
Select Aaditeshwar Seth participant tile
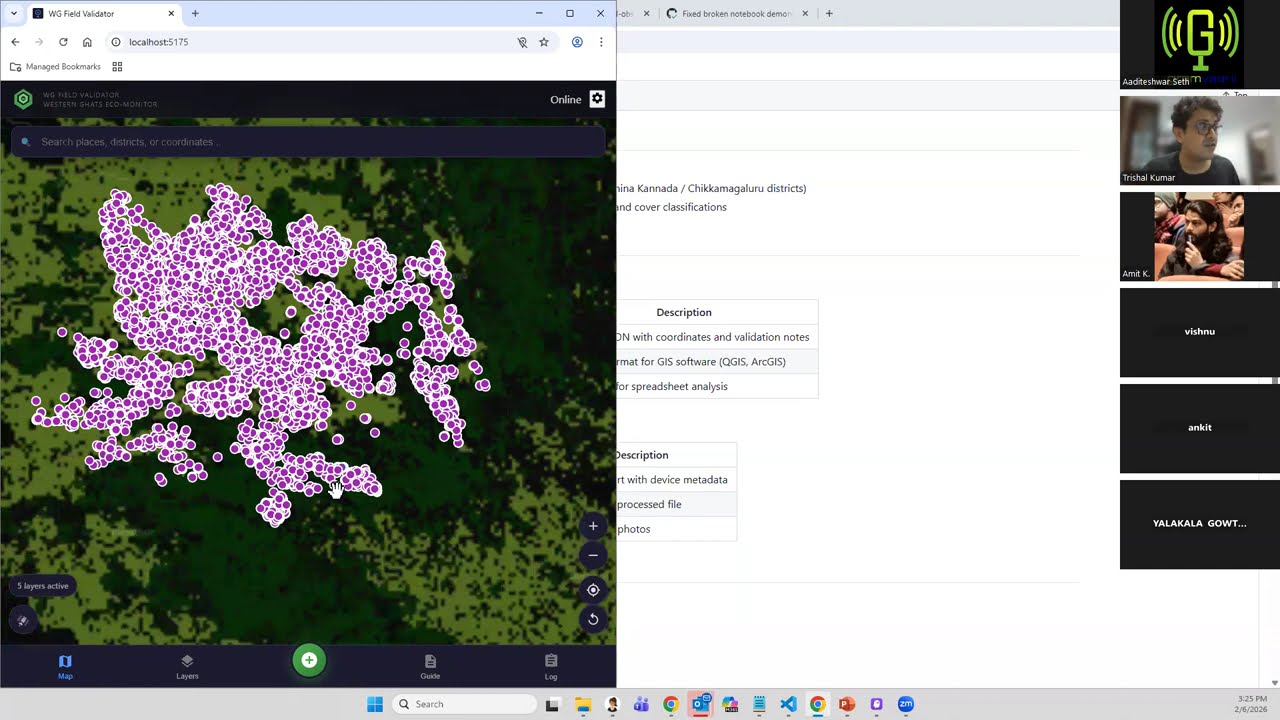coord(1199,44)
